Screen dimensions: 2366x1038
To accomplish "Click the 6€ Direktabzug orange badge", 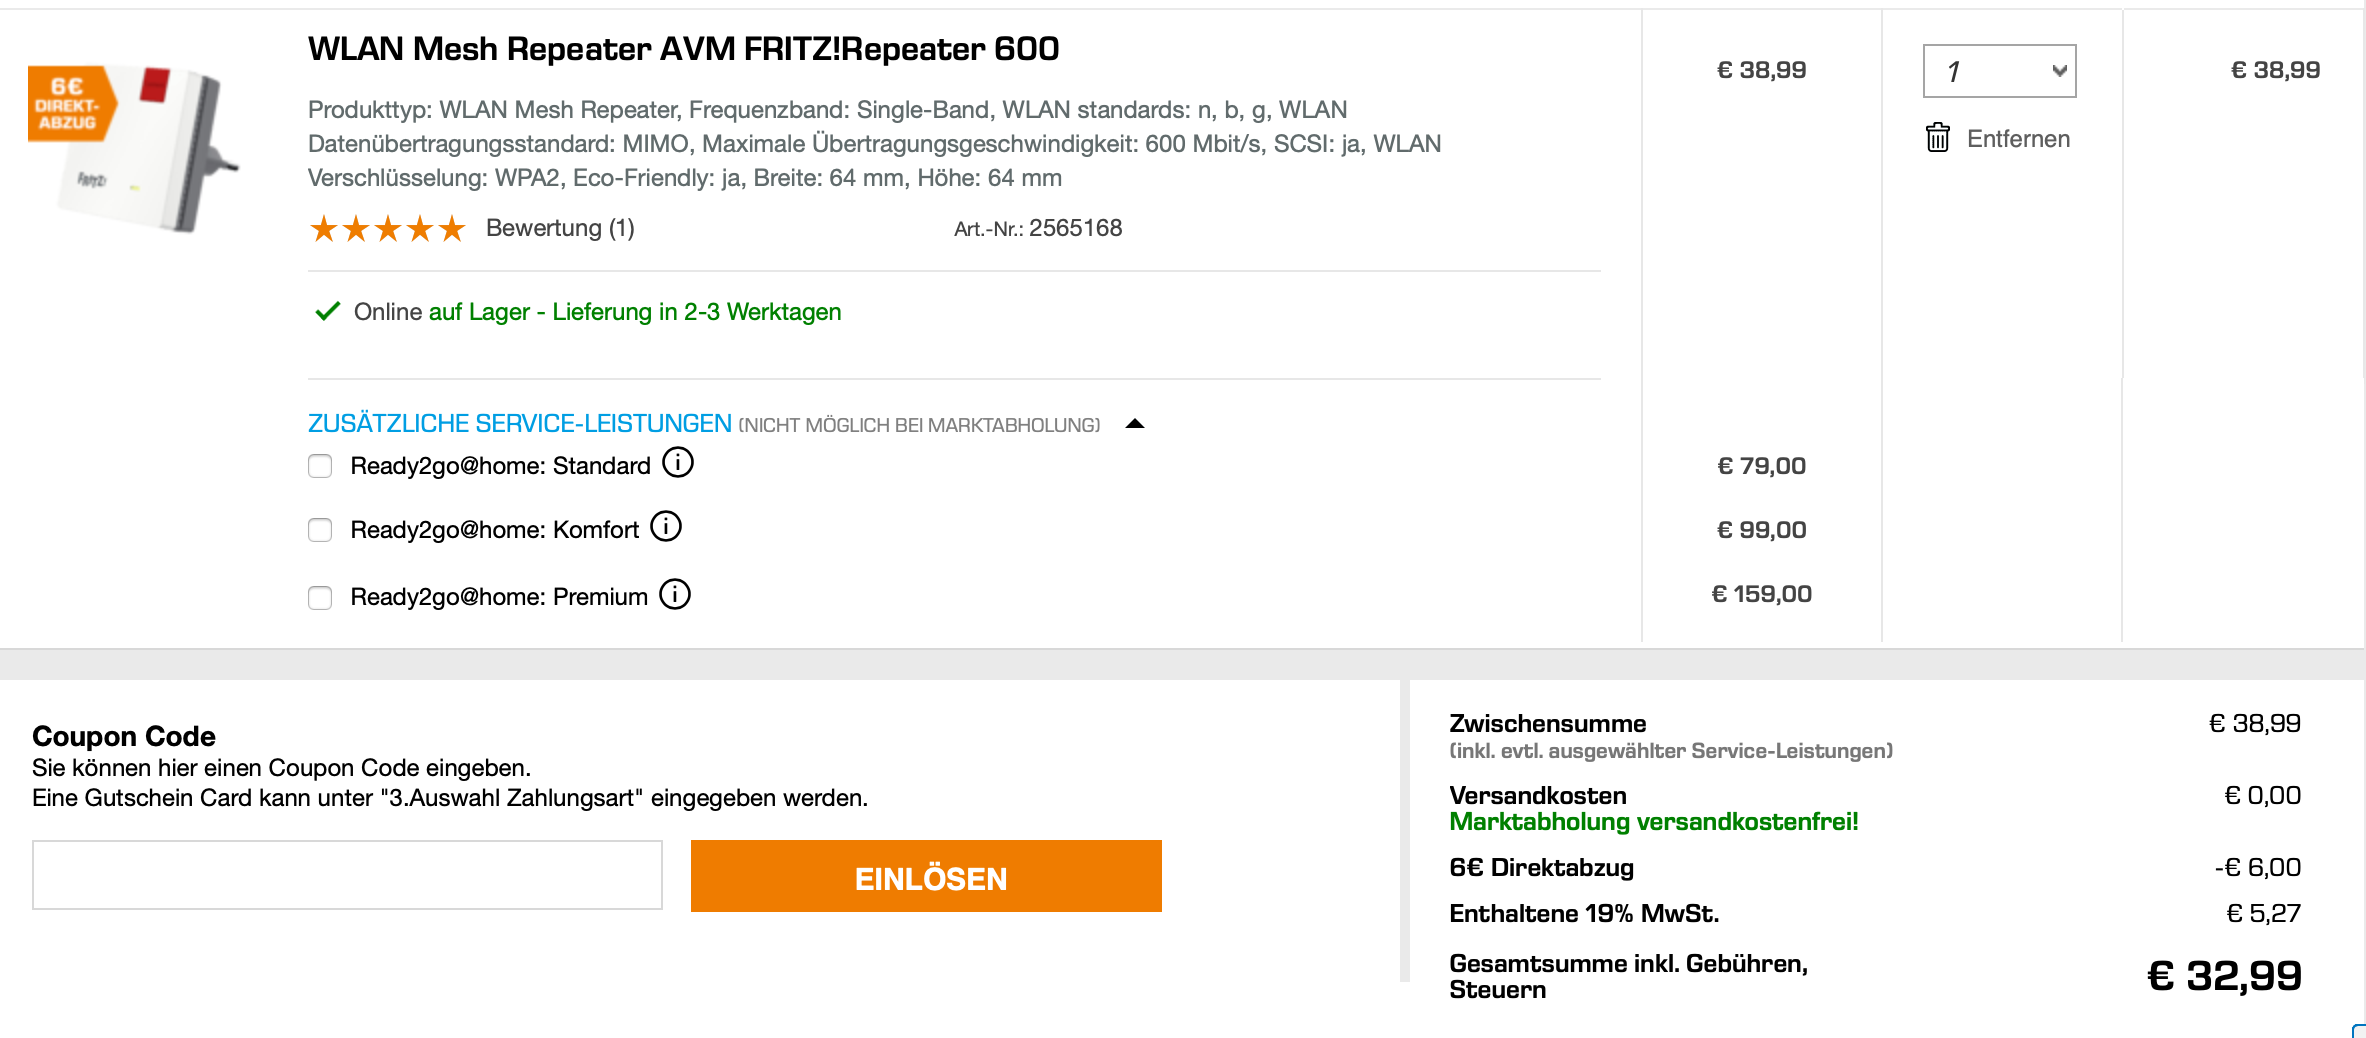I will coord(68,104).
